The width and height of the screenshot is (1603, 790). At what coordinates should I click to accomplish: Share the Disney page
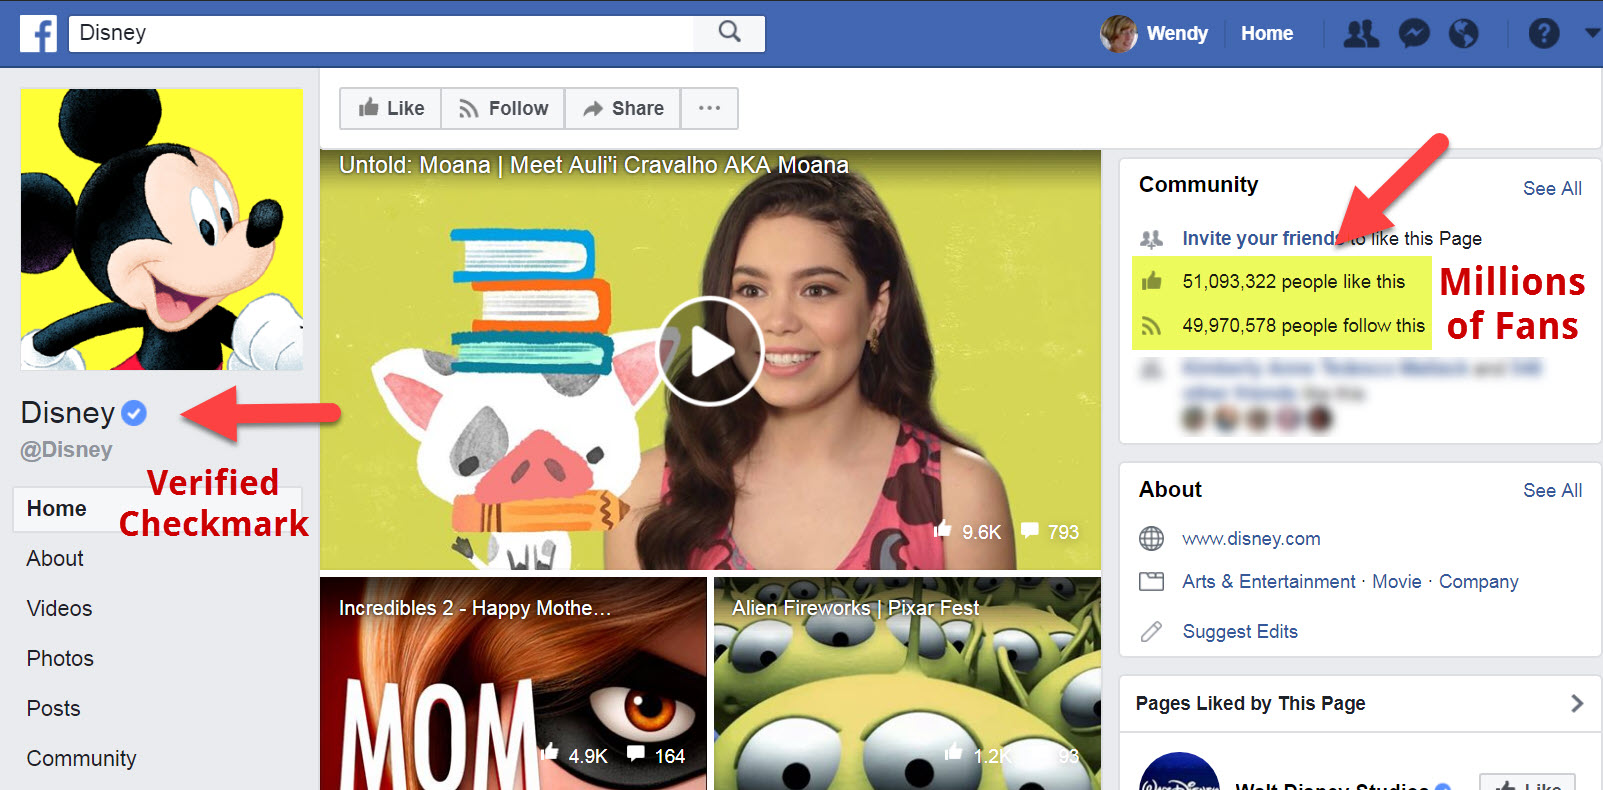click(623, 108)
